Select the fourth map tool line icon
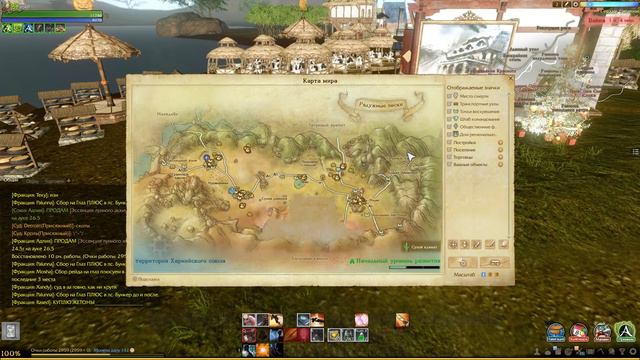640x360 pixels. [490, 244]
